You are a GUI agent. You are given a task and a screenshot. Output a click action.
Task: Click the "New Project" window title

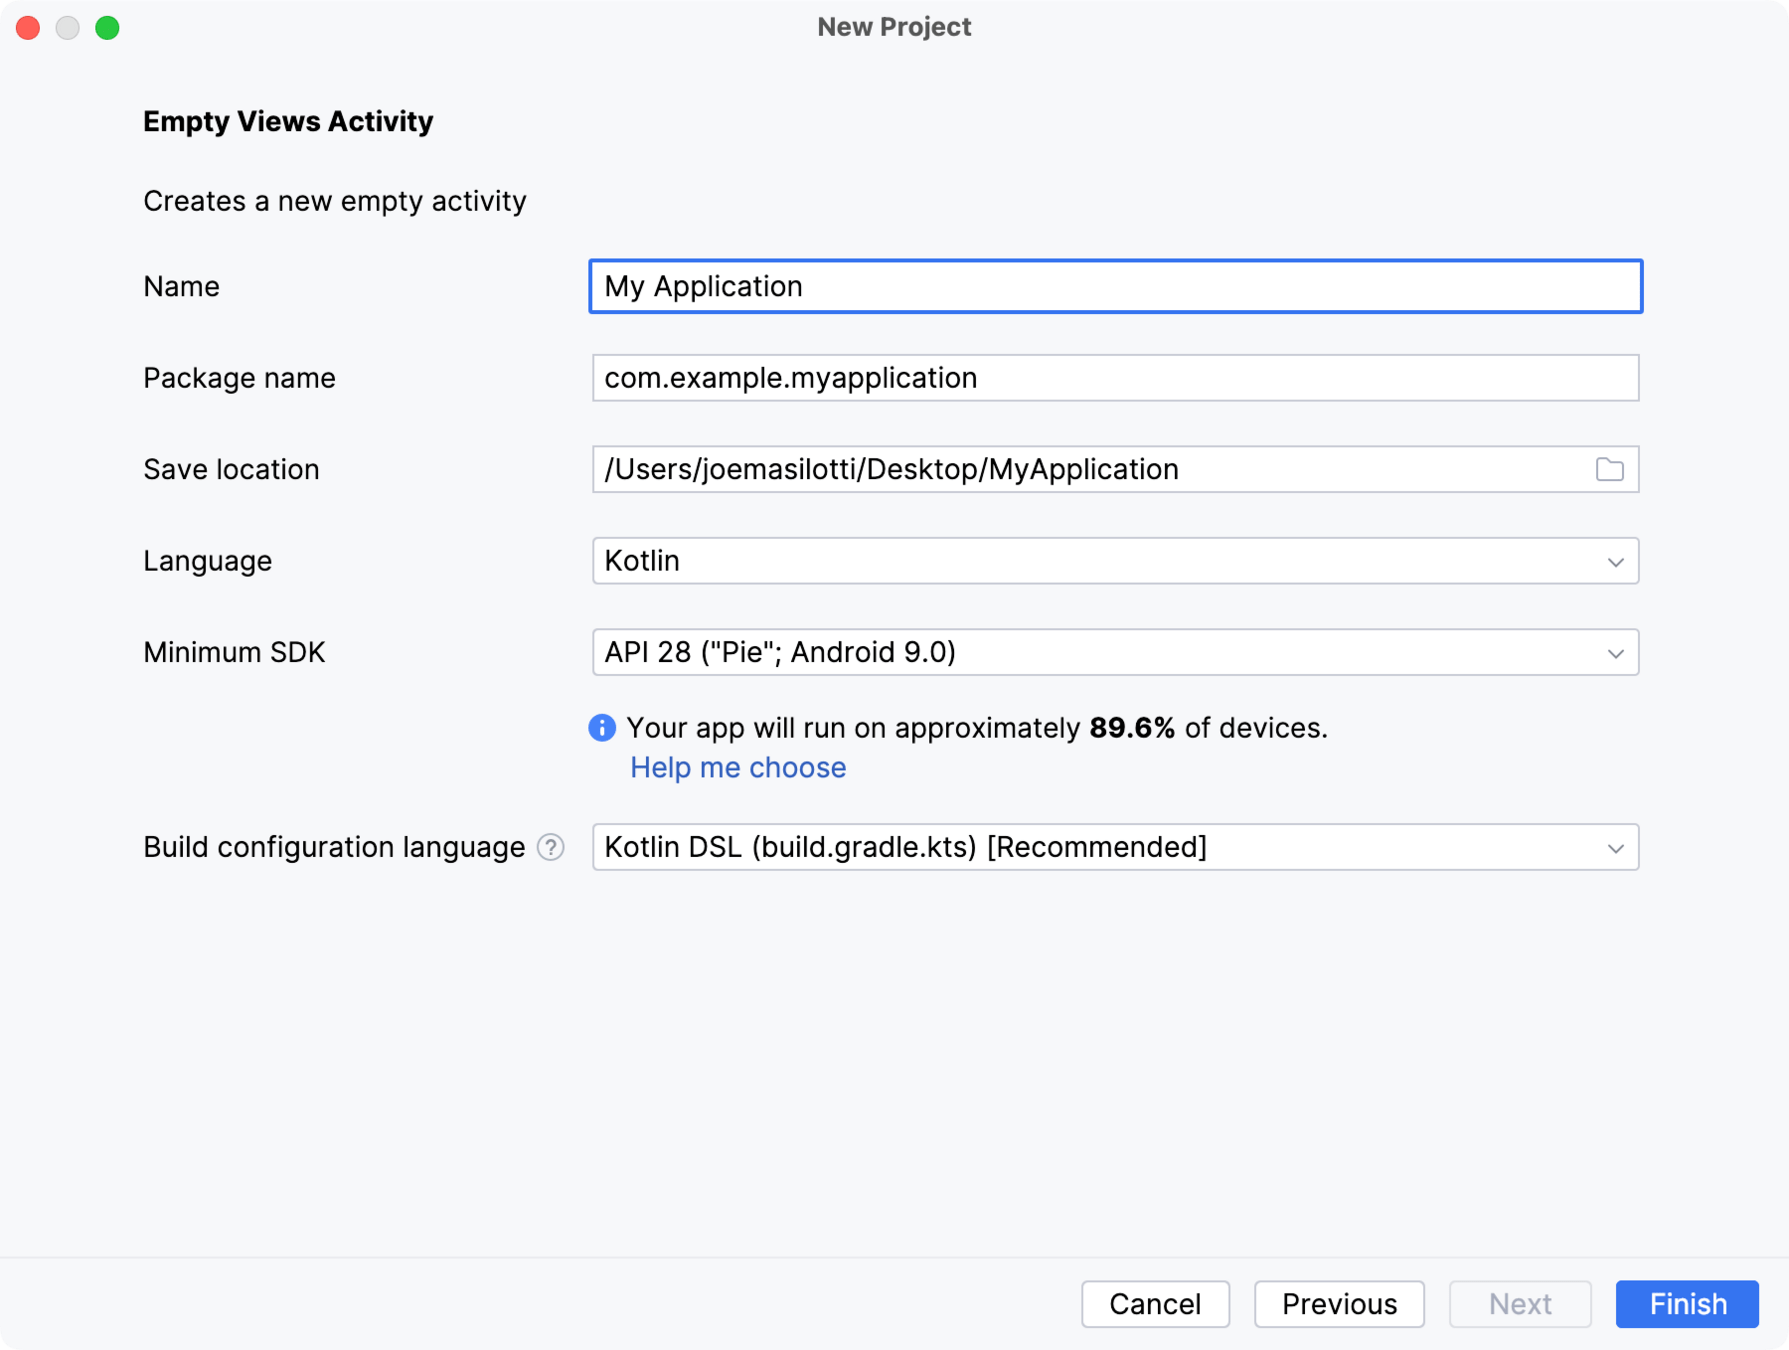894,27
